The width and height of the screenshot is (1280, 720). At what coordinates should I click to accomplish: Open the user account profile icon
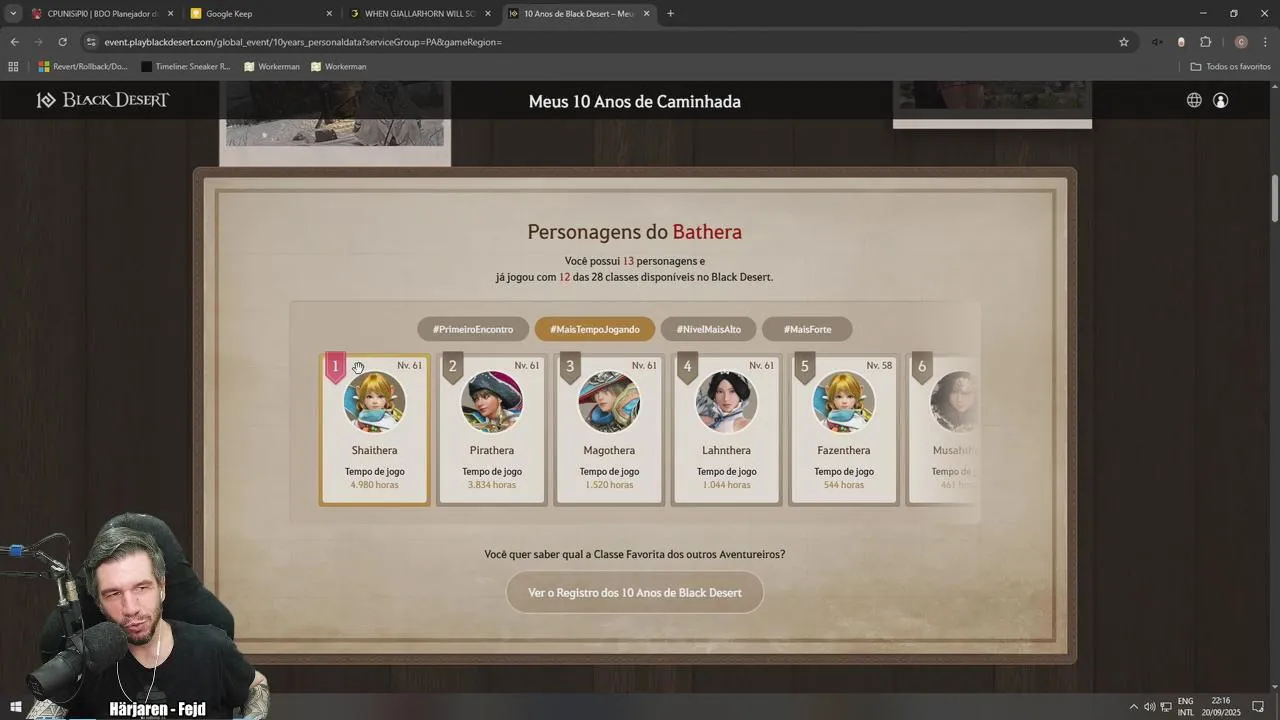click(x=1221, y=100)
